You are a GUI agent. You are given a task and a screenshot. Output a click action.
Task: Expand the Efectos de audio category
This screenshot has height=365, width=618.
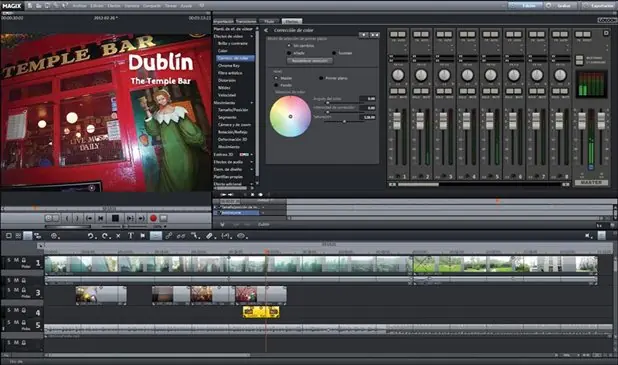pos(252,162)
